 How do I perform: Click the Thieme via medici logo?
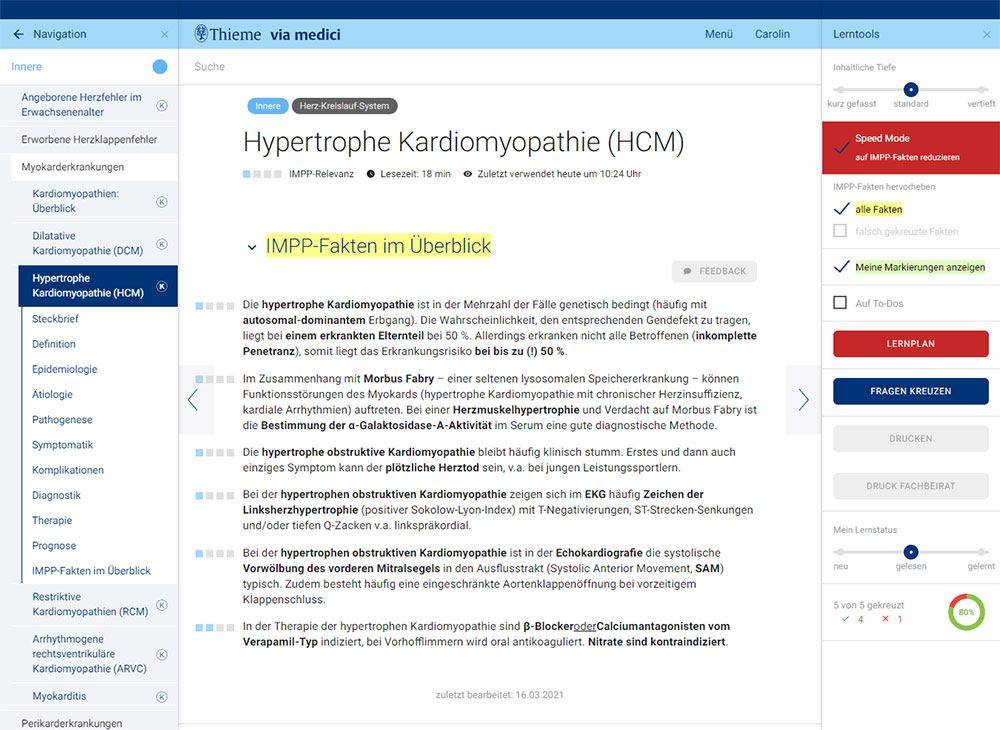pyautogui.click(x=267, y=34)
